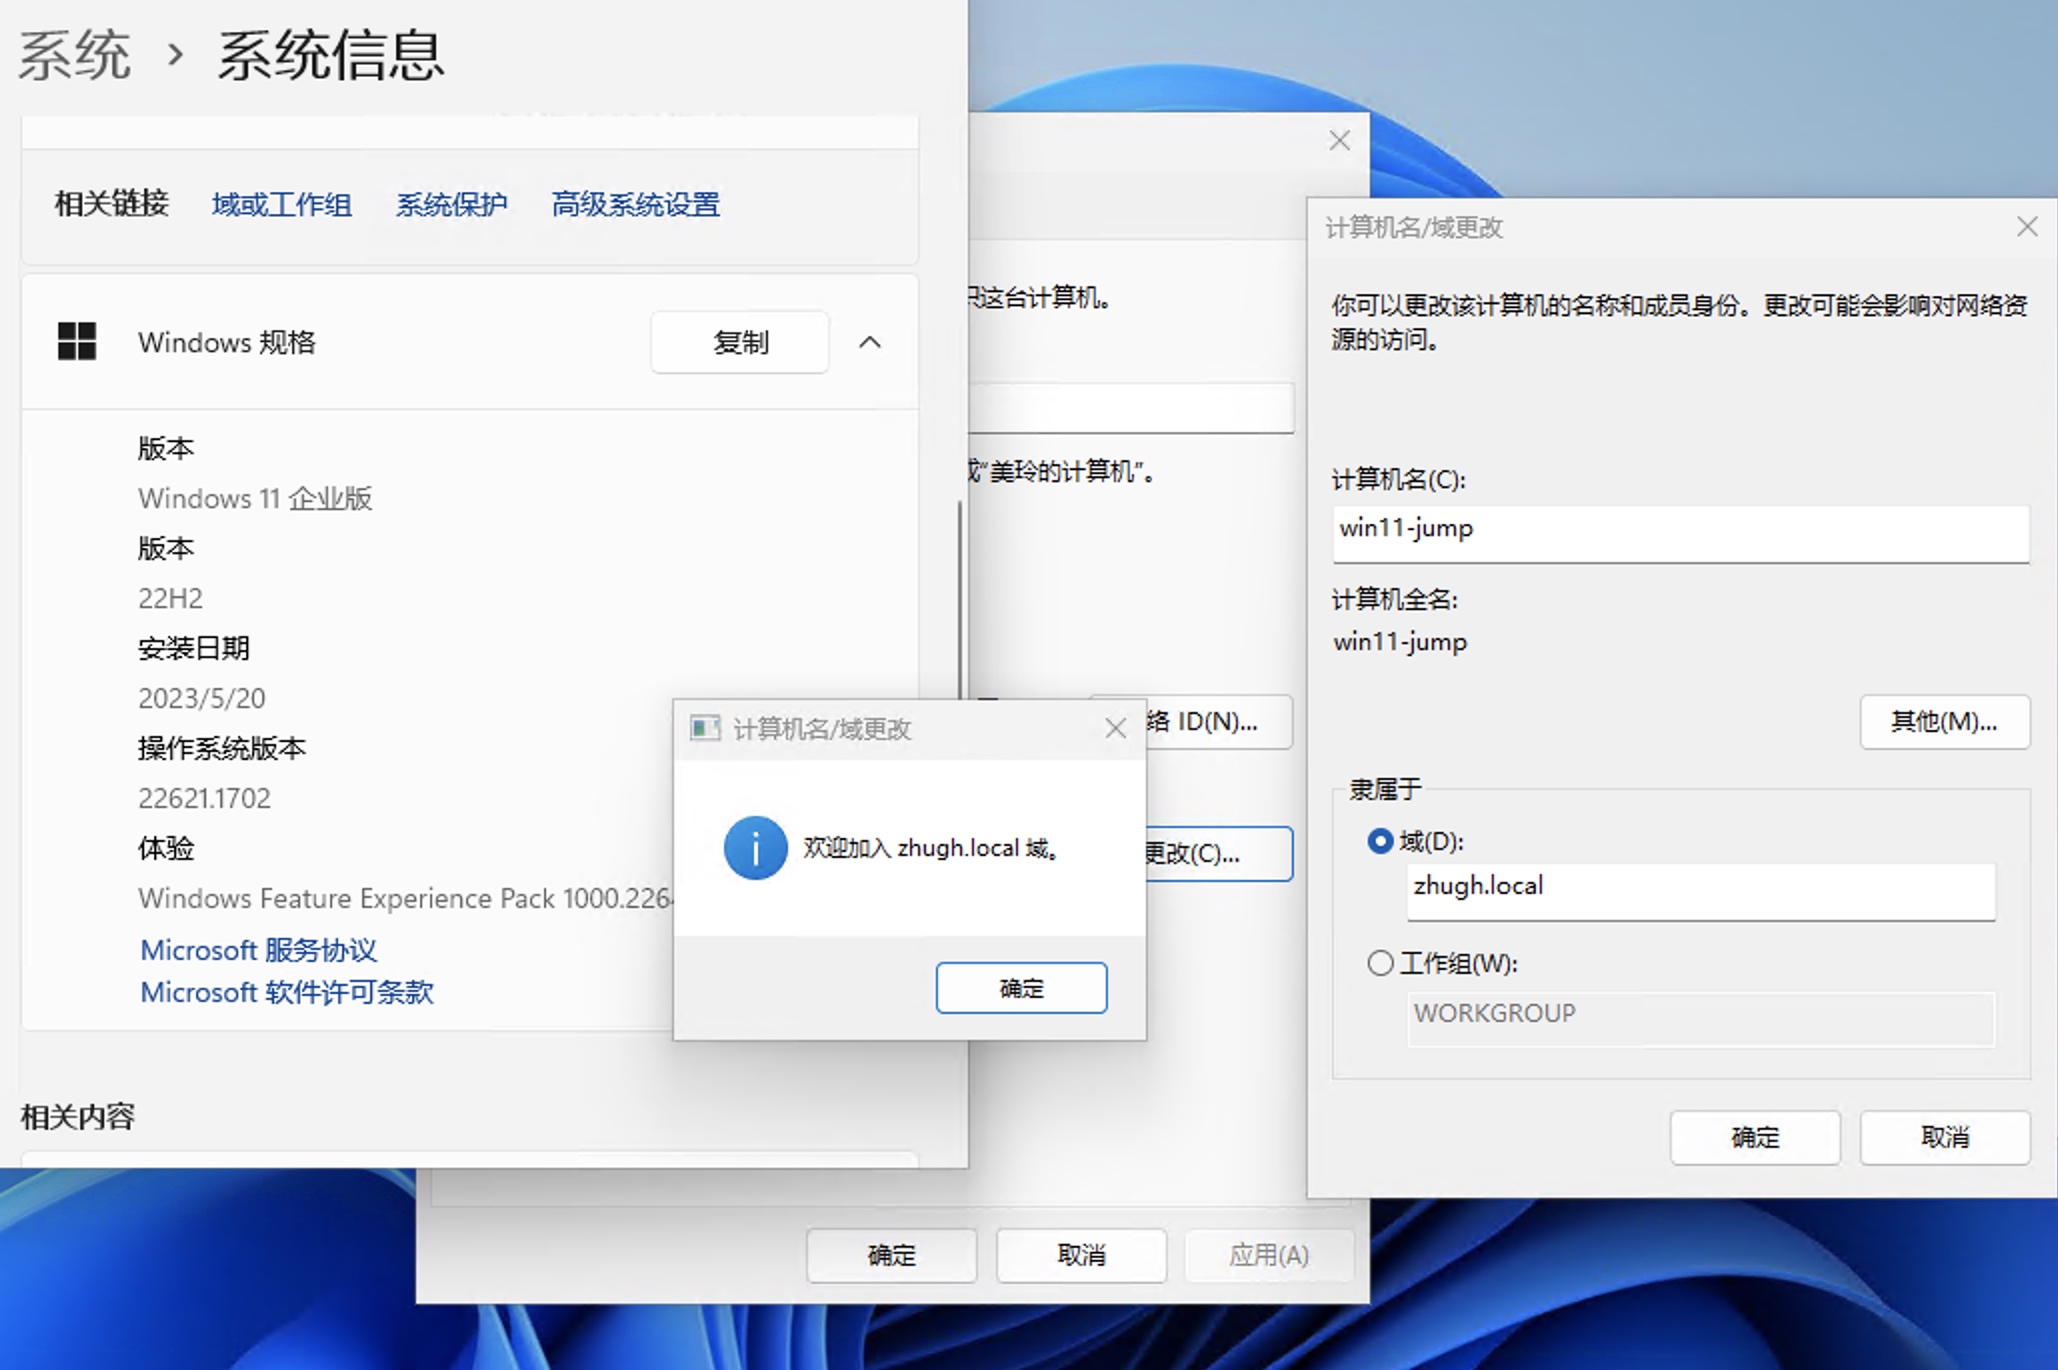Open the 域或工作组 related link

point(282,205)
